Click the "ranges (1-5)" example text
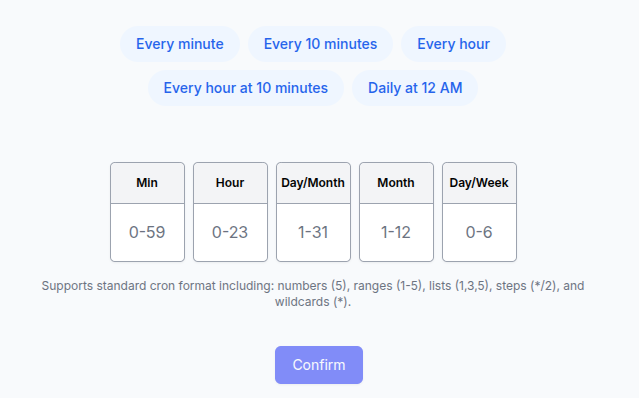Screen dimensions: 639x398 [x=388, y=286]
